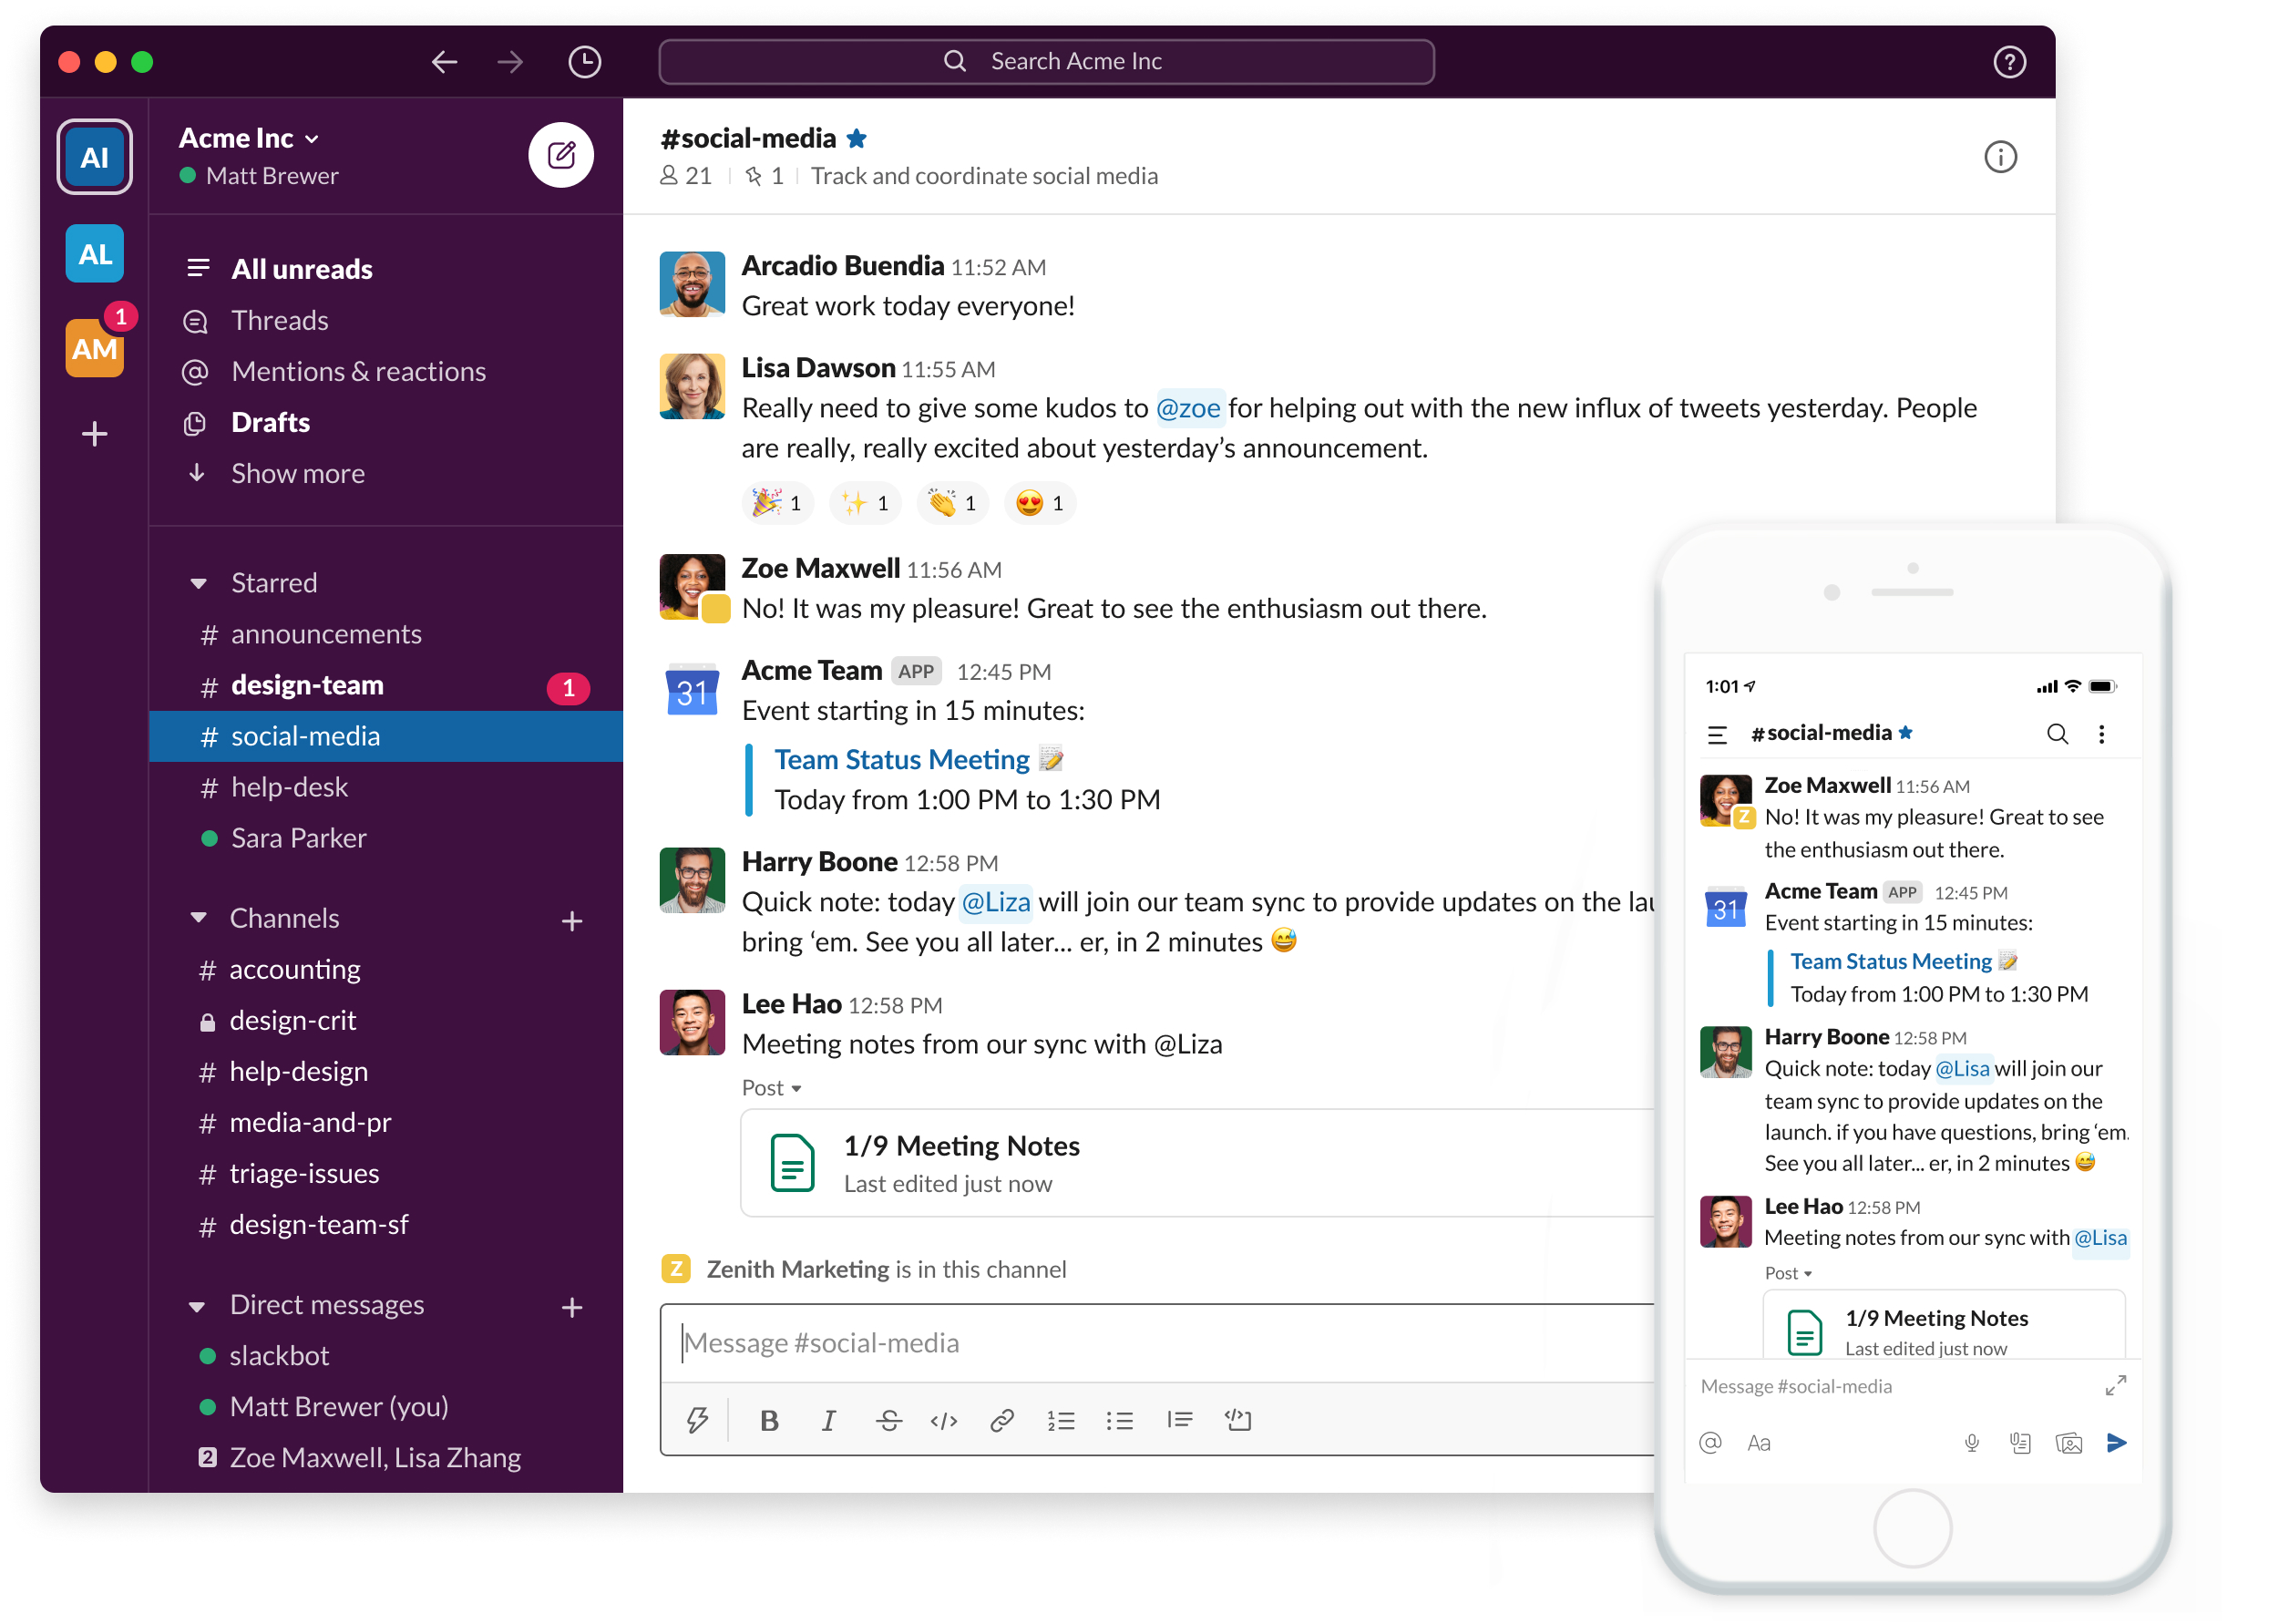Collapse the Starred section
This screenshot has height=1624, width=2289.
click(x=198, y=583)
